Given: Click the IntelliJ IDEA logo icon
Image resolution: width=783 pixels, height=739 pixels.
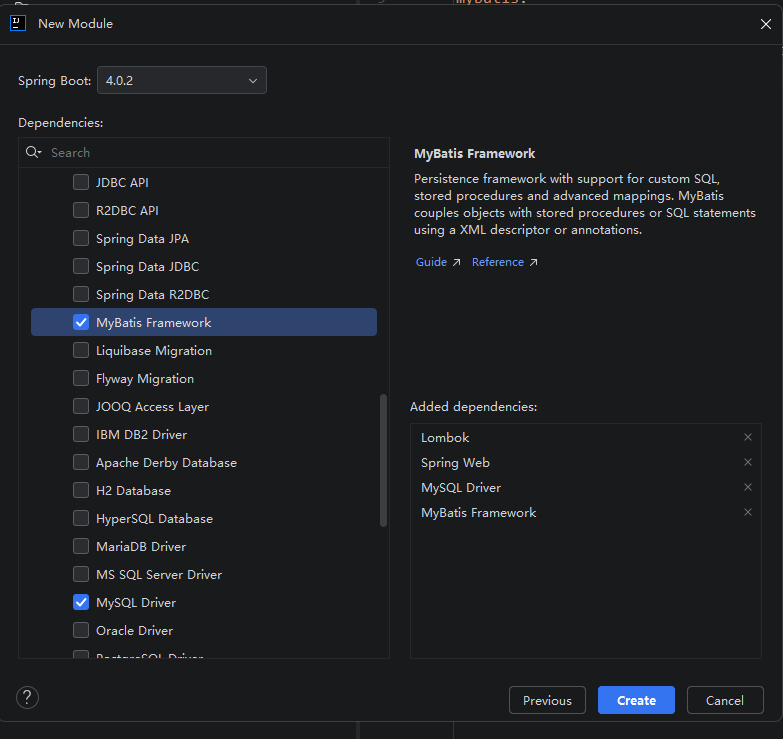Looking at the screenshot, I should (x=18, y=23).
